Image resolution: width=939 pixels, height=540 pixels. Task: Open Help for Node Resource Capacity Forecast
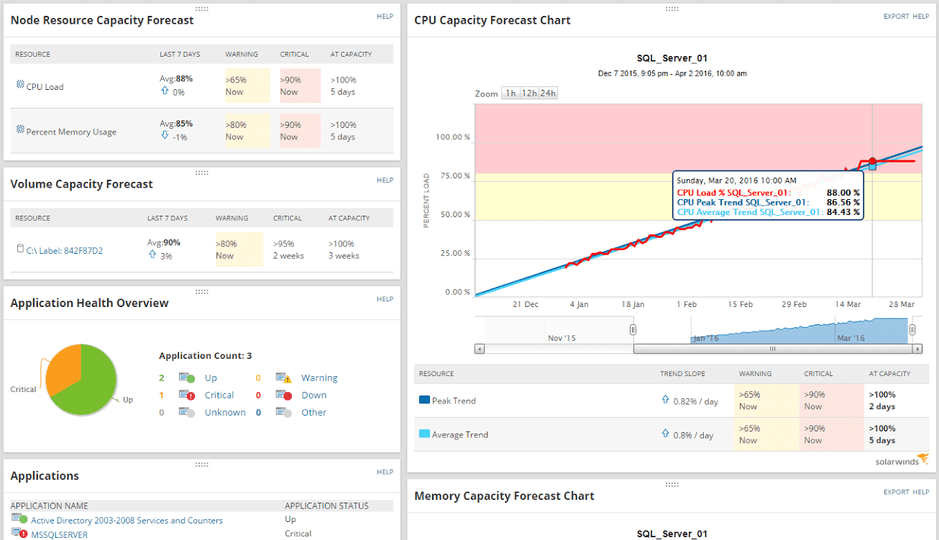(x=384, y=17)
